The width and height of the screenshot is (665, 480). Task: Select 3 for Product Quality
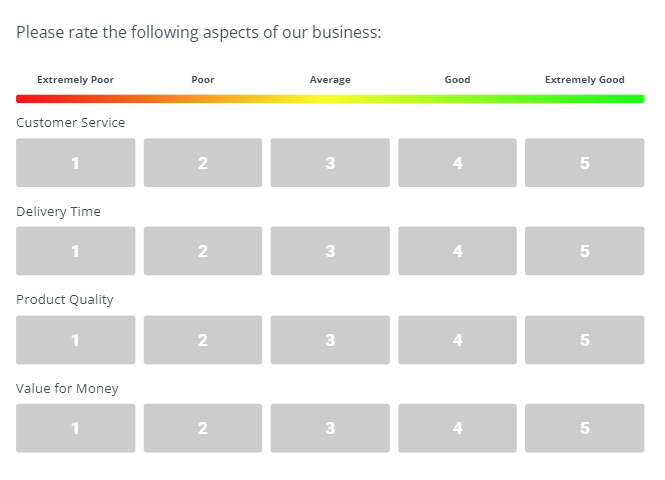pos(330,340)
